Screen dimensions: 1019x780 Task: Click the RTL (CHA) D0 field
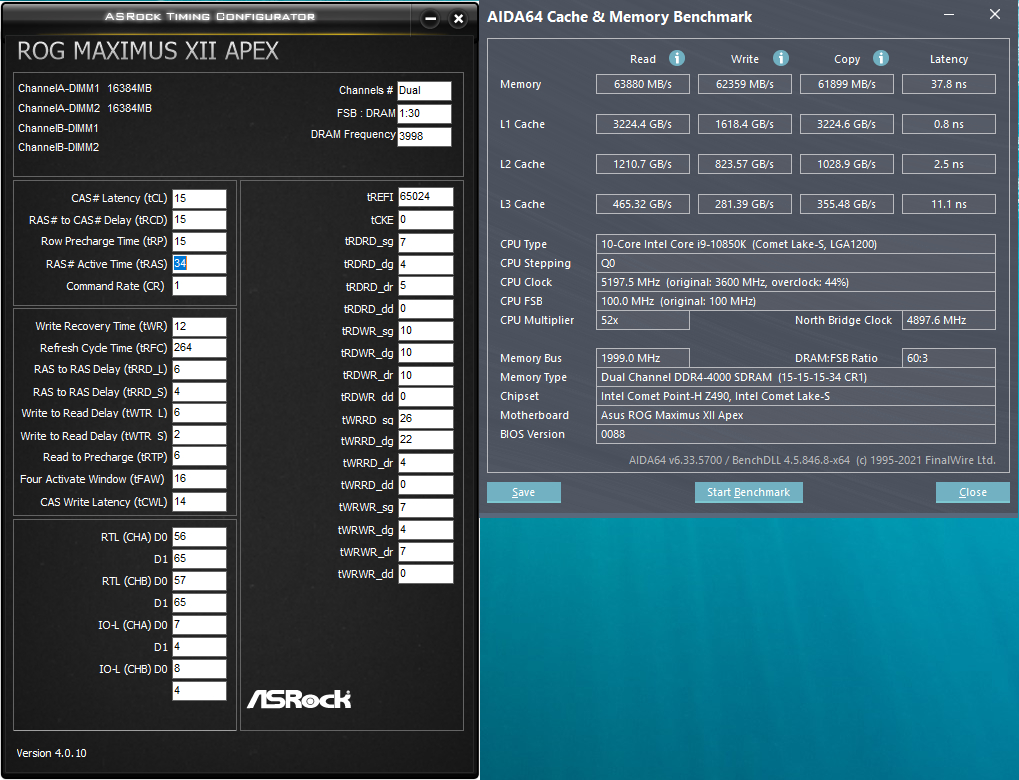click(199, 537)
